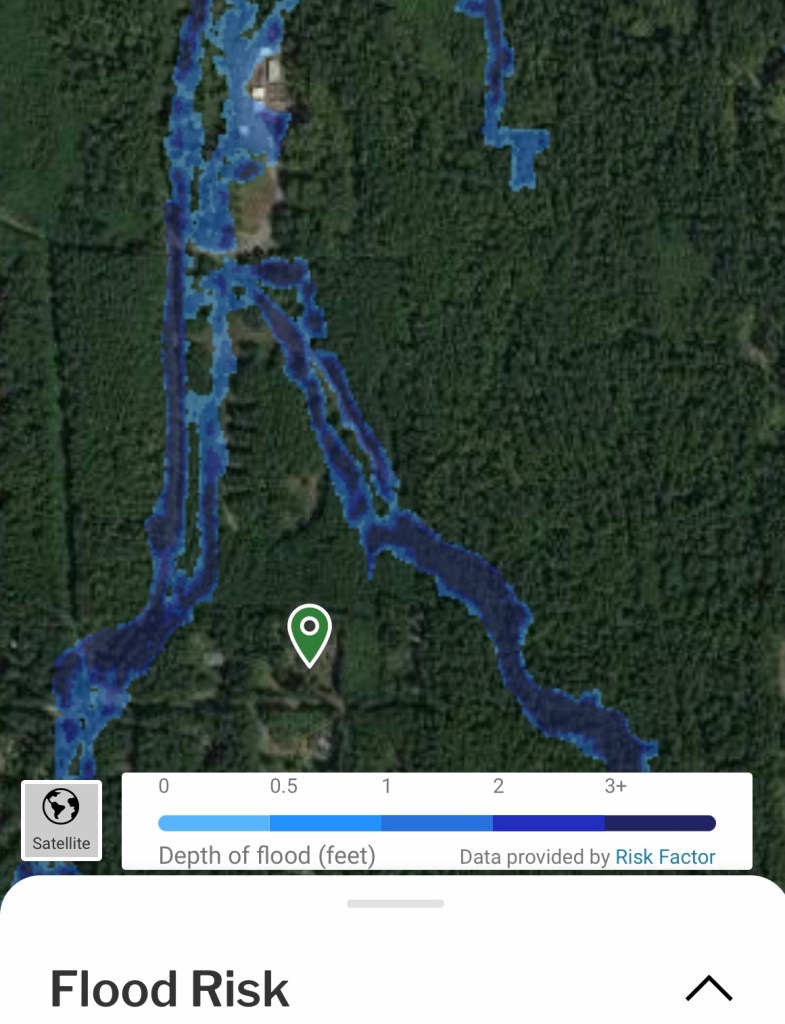Viewport: 785px width, 1024px height.
Task: Select the darkest 3+ feet legend segment
Action: [660, 823]
